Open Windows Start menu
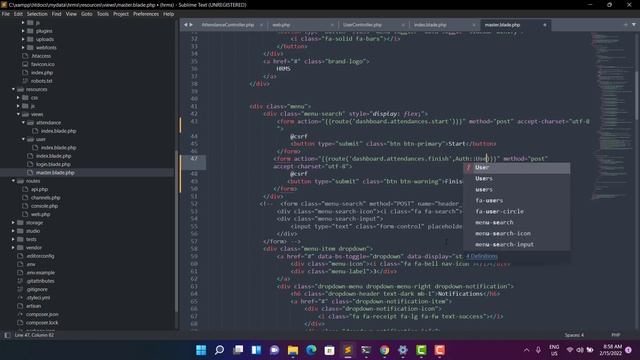The height and width of the screenshot is (360, 640). coord(201,350)
